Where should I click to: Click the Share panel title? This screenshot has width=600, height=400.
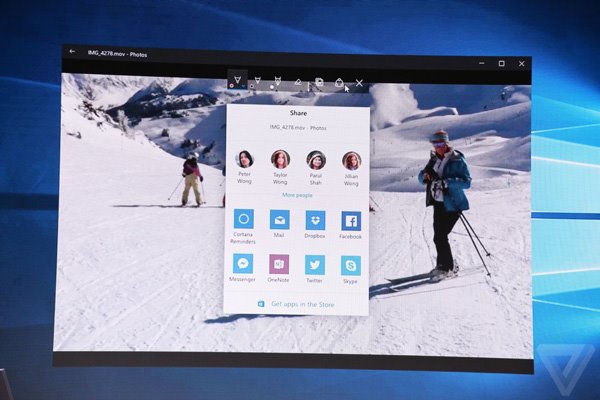point(298,113)
